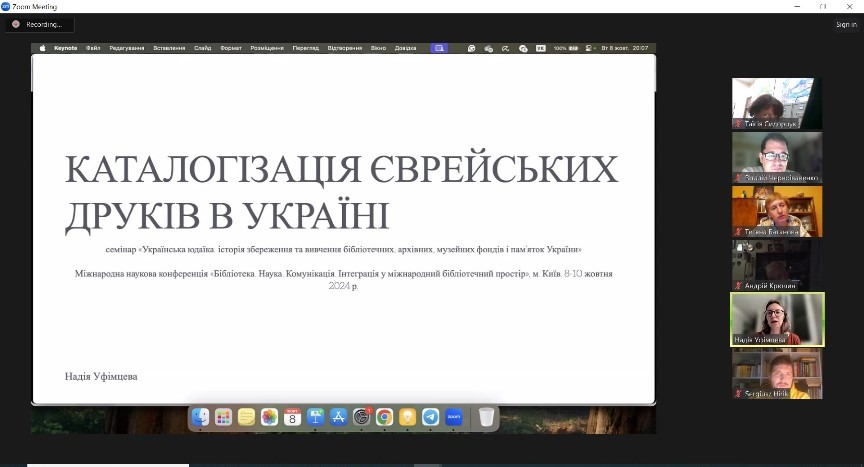
Task: Open the Apple menu
Action: tap(43, 47)
